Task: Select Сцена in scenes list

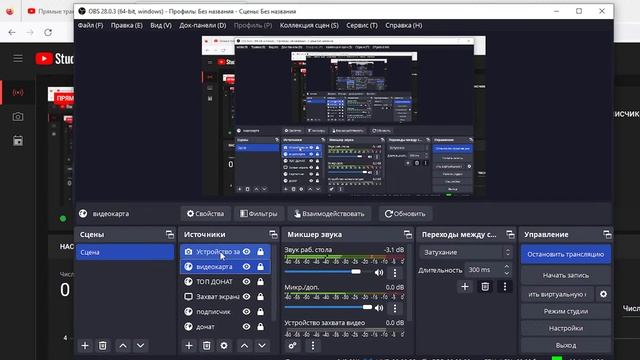Action: 125,252
